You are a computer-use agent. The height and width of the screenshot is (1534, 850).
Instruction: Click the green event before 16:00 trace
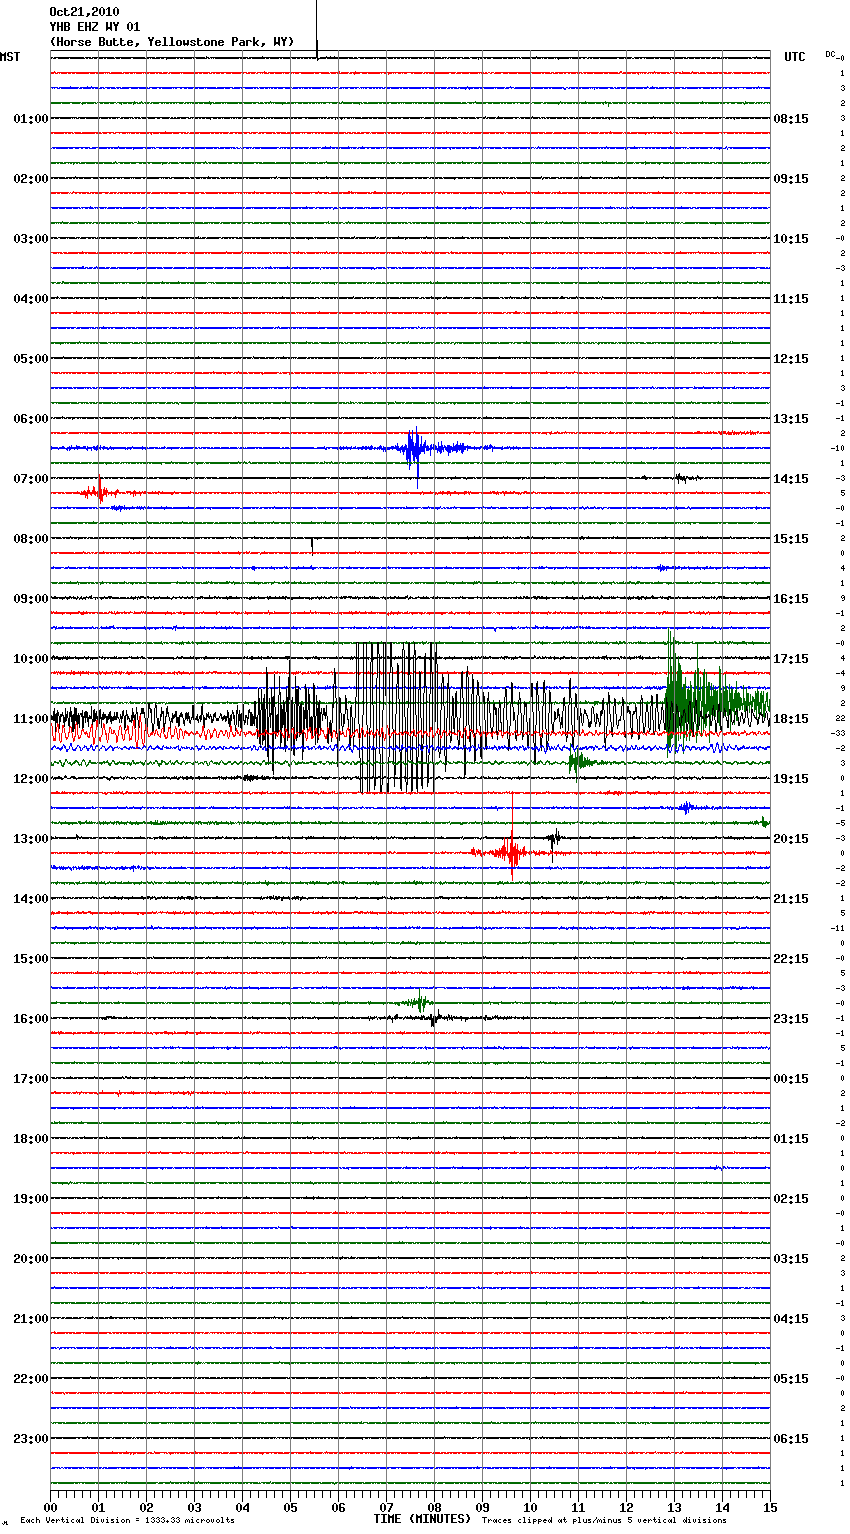tap(418, 1002)
